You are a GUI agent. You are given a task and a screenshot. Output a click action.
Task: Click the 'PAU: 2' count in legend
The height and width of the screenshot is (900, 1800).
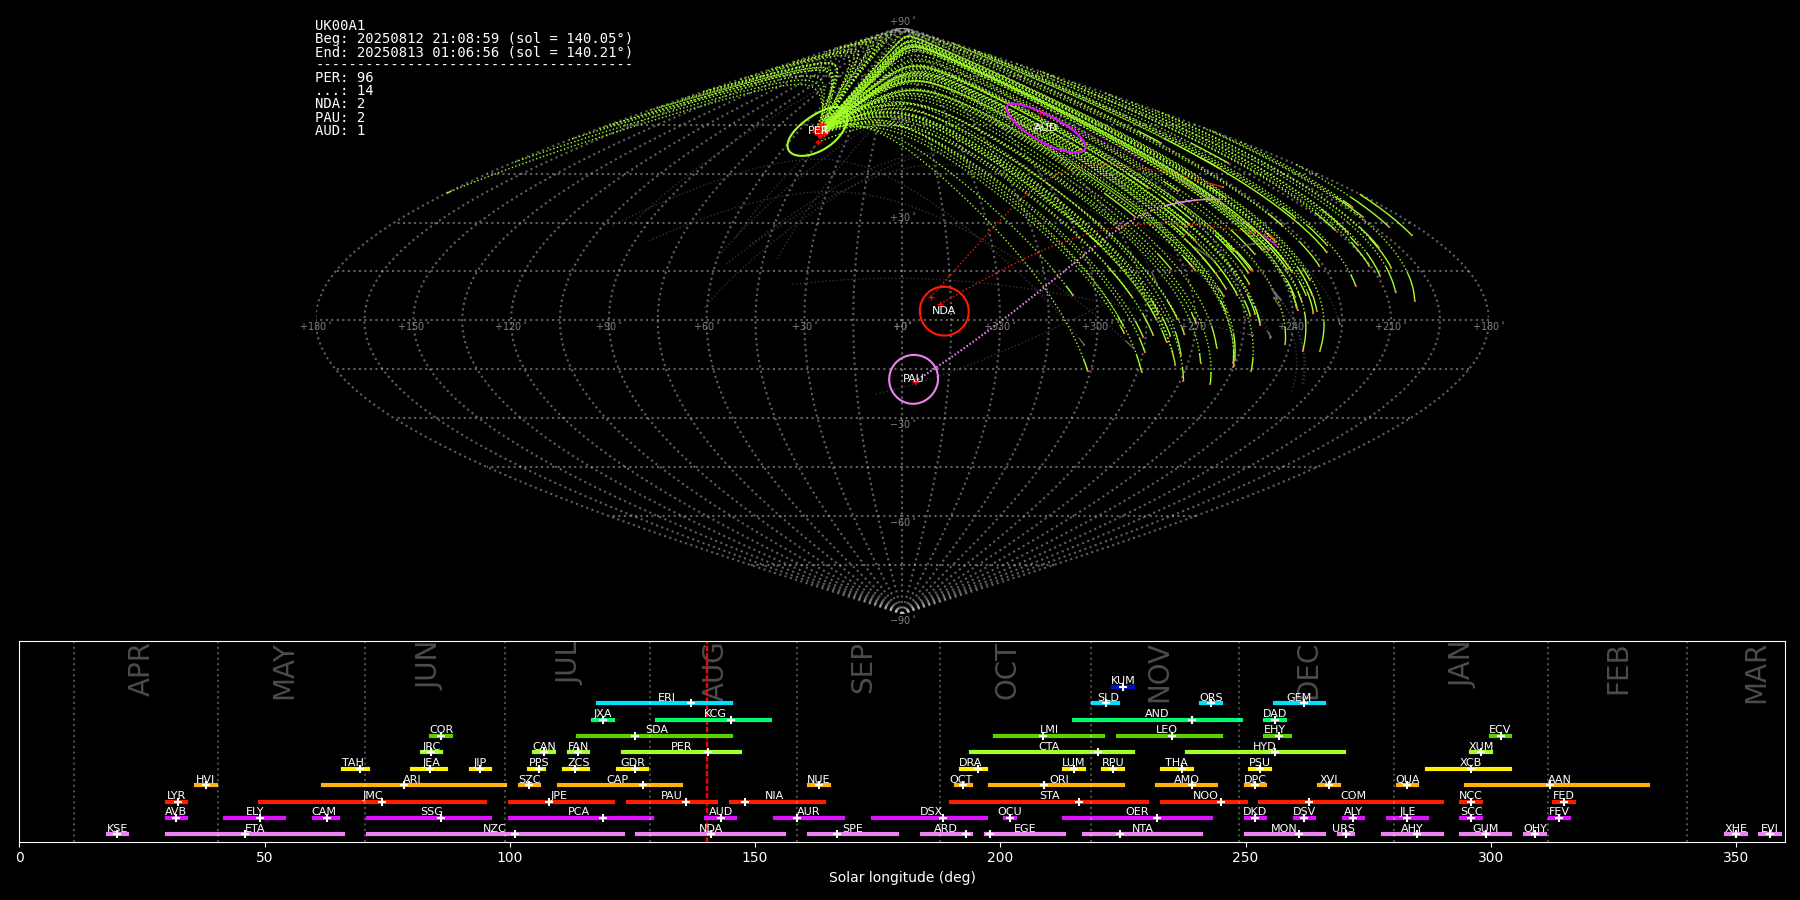pyautogui.click(x=340, y=117)
